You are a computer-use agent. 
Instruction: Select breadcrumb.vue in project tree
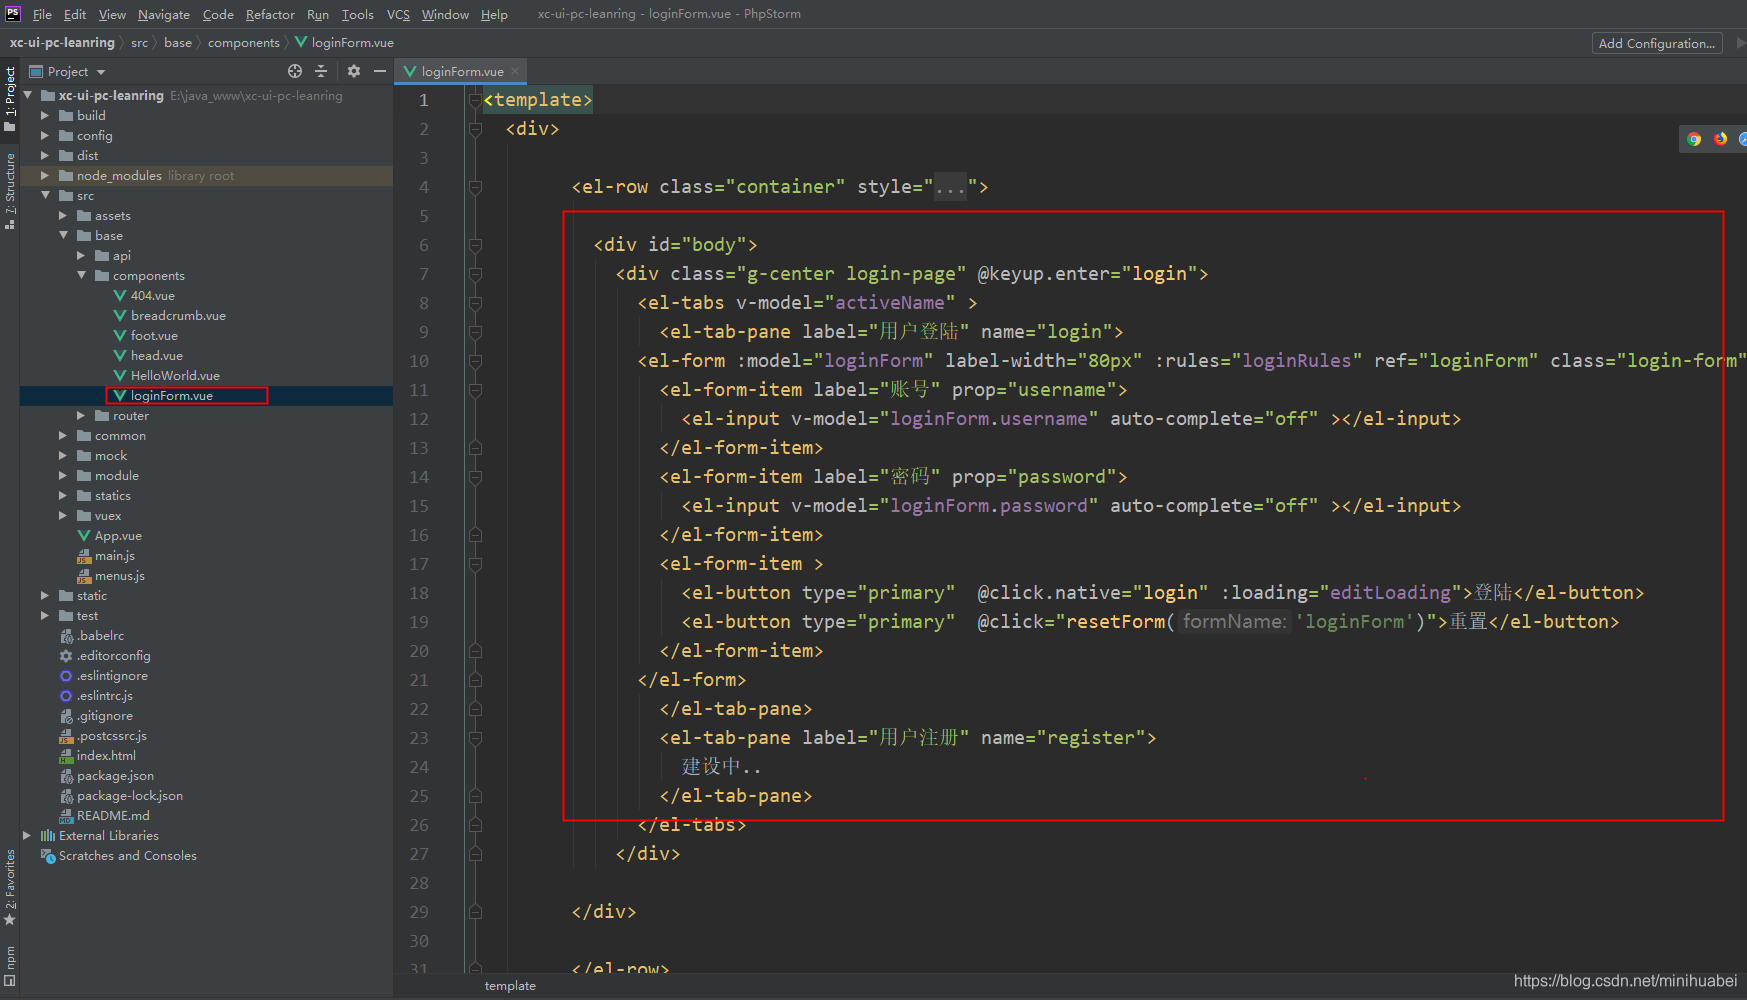click(x=170, y=316)
